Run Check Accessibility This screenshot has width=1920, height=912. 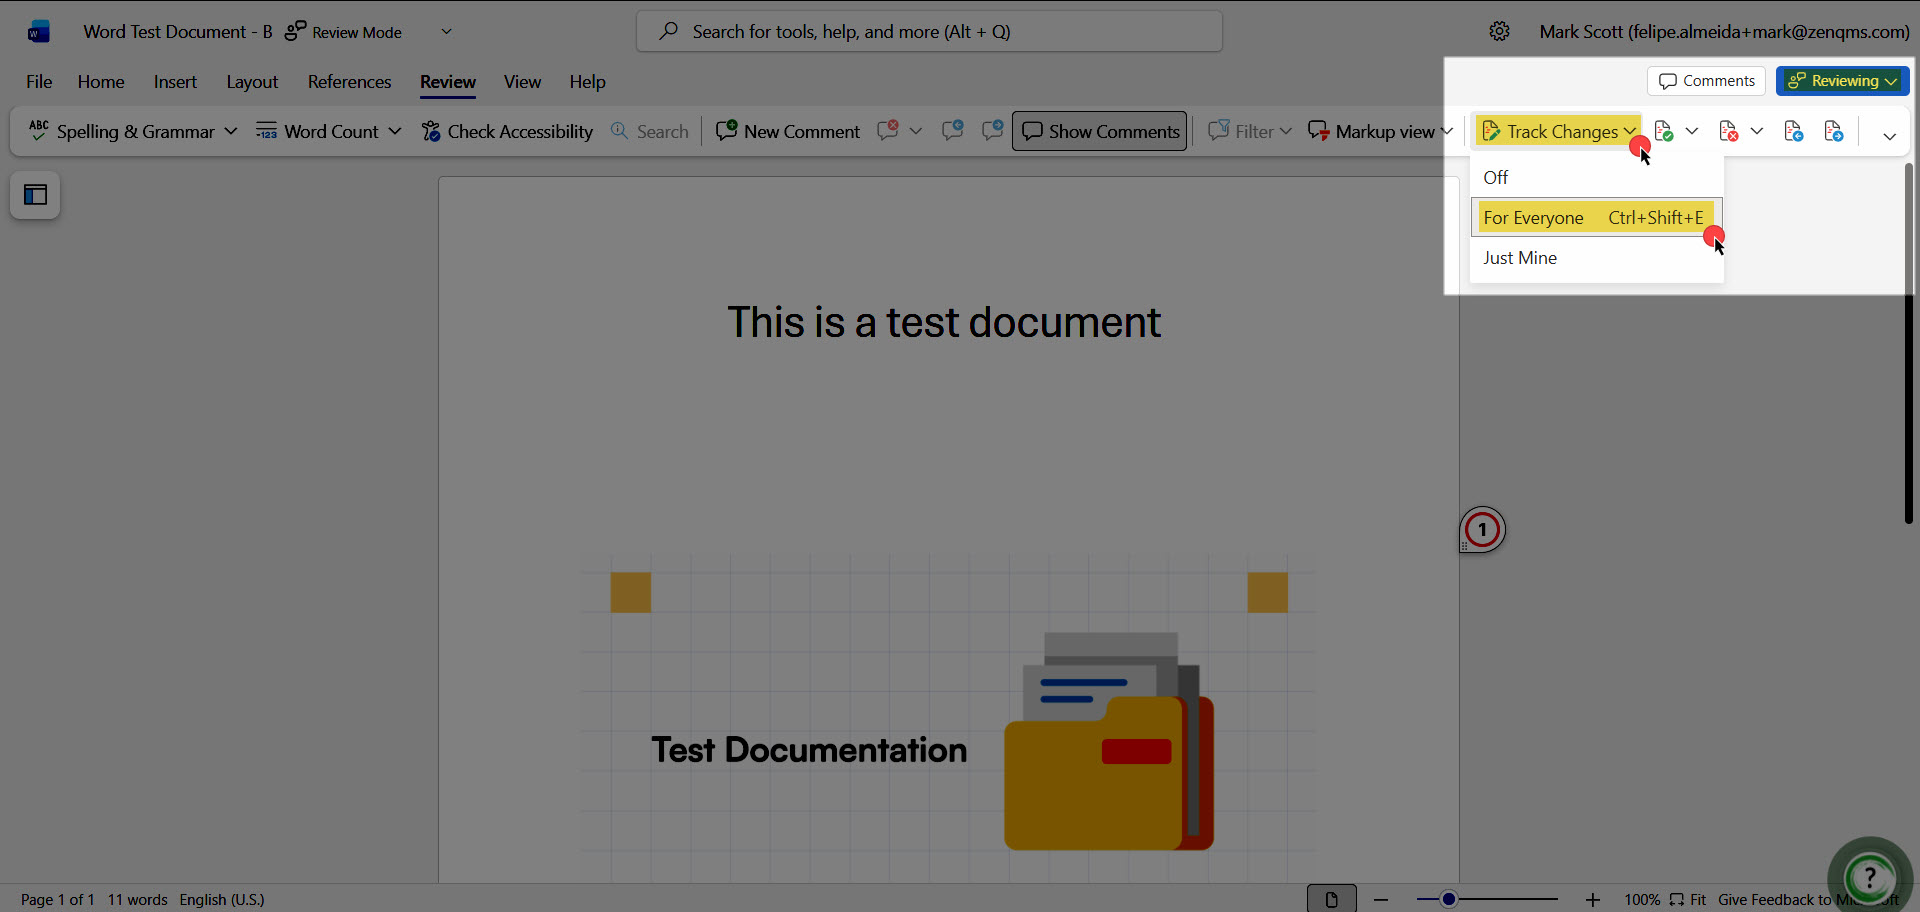pyautogui.click(x=507, y=131)
